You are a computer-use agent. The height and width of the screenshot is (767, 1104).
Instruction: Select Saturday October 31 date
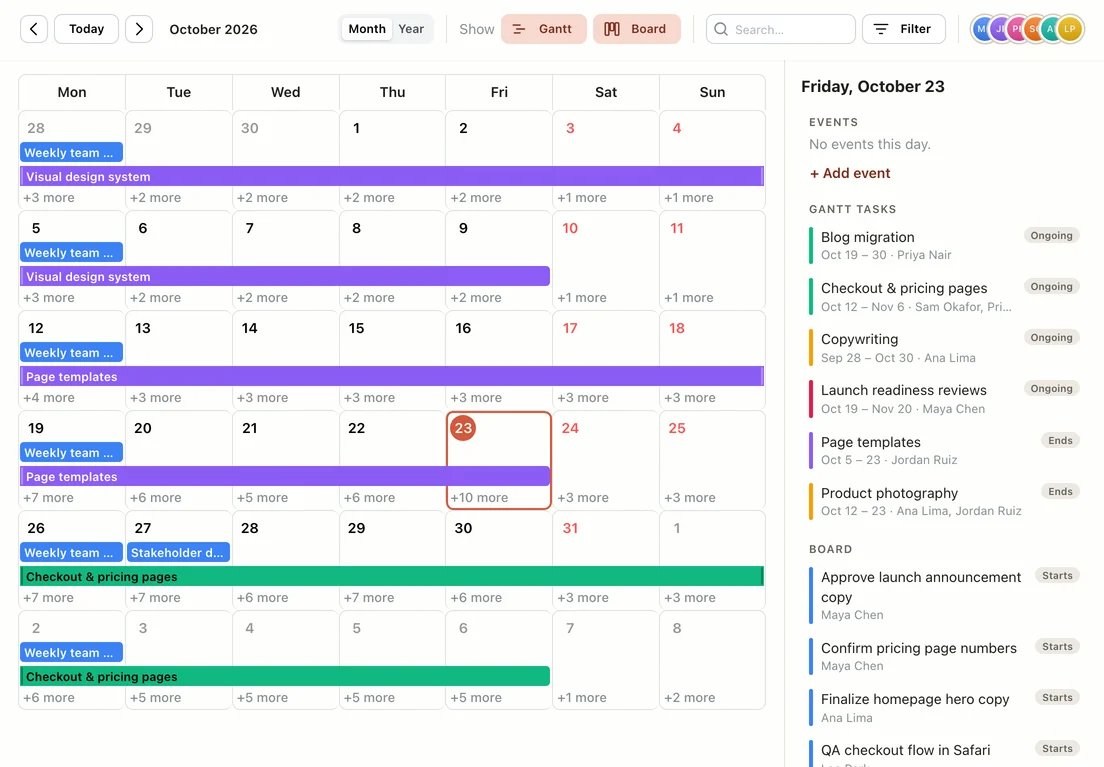(x=570, y=528)
